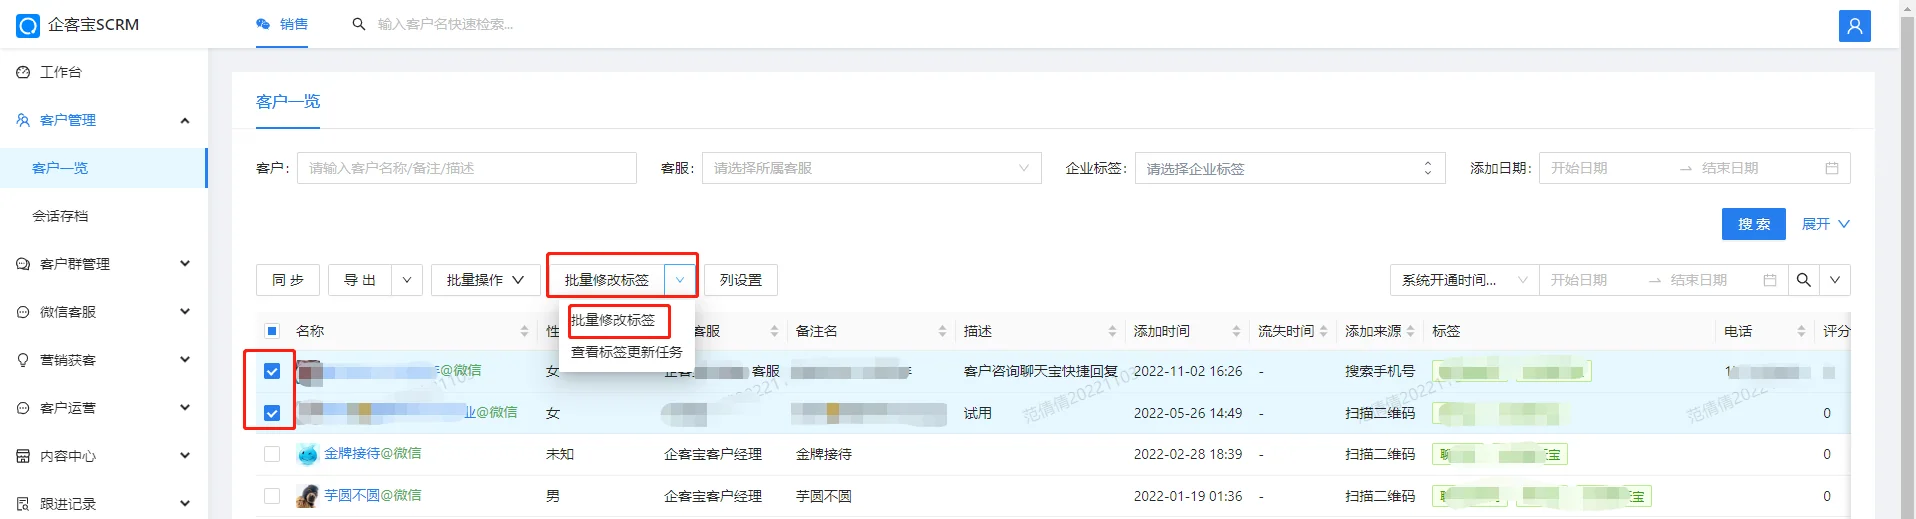
Task: Open 会话存档 in the sidebar
Action: pyautogui.click(x=103, y=216)
